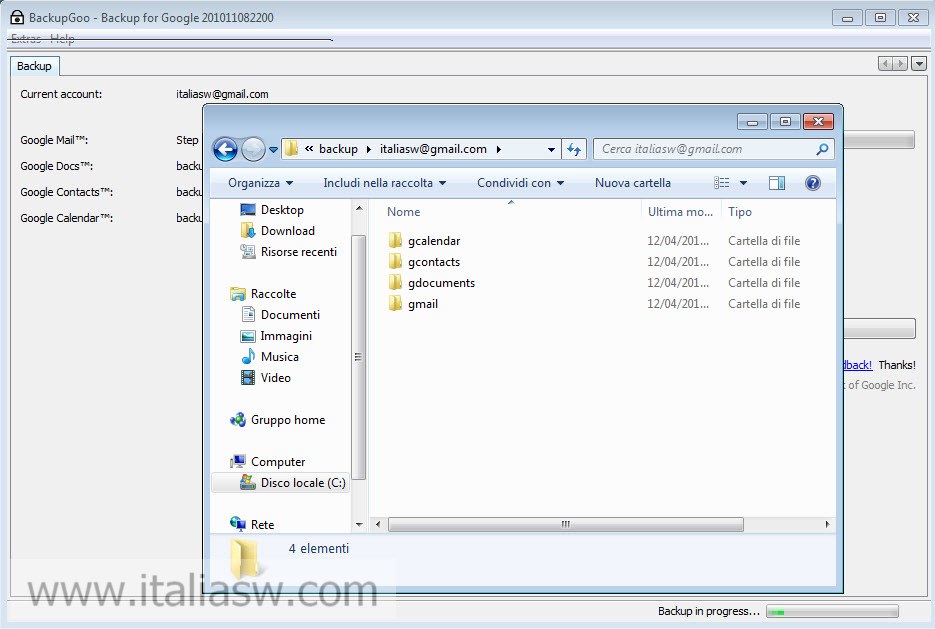Screen dimensions: 935x629
Task: Toggle the preview pane icon
Action: (777, 183)
